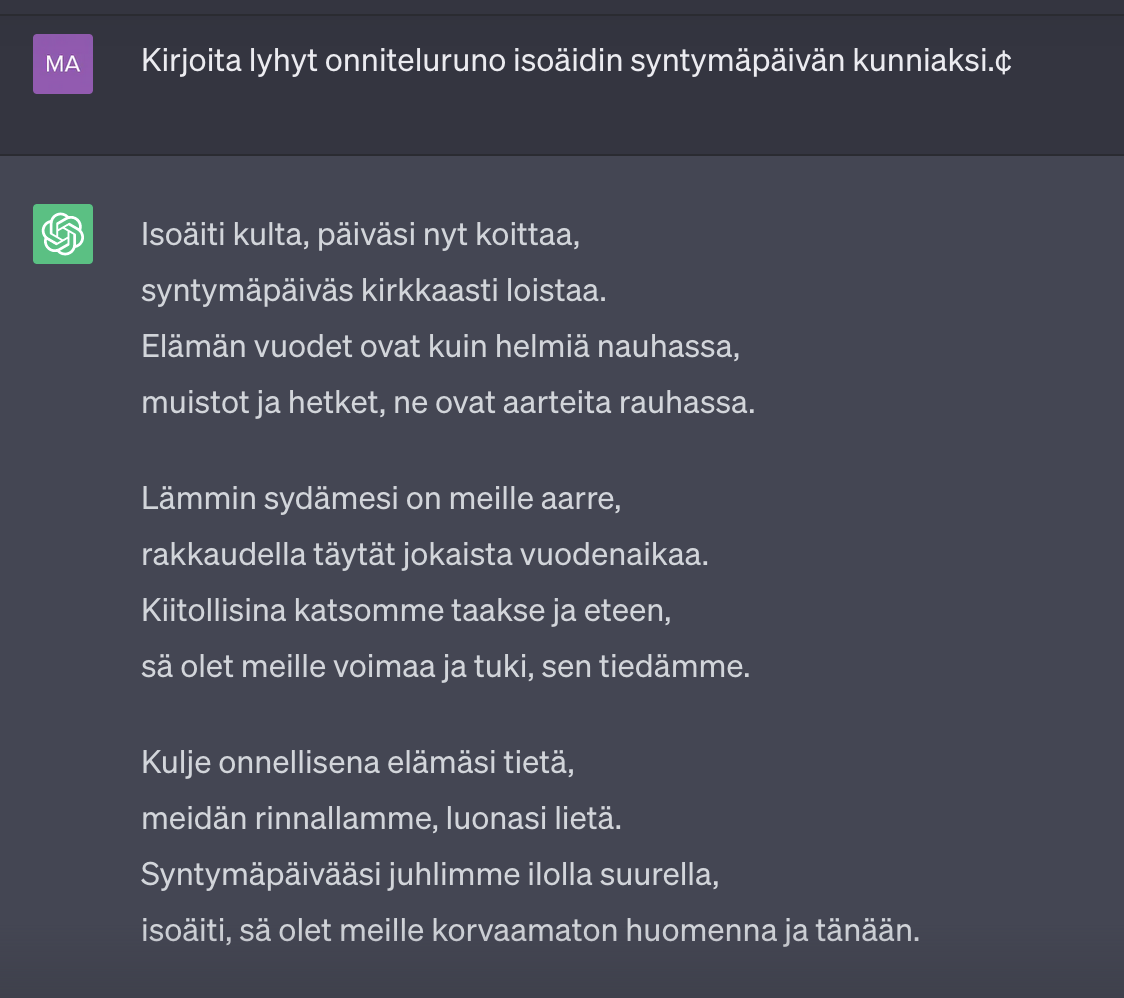Click the user prompt starting with 'Kirjoita lyhyt'
Viewport: 1124px width, 998px height.
point(576,61)
